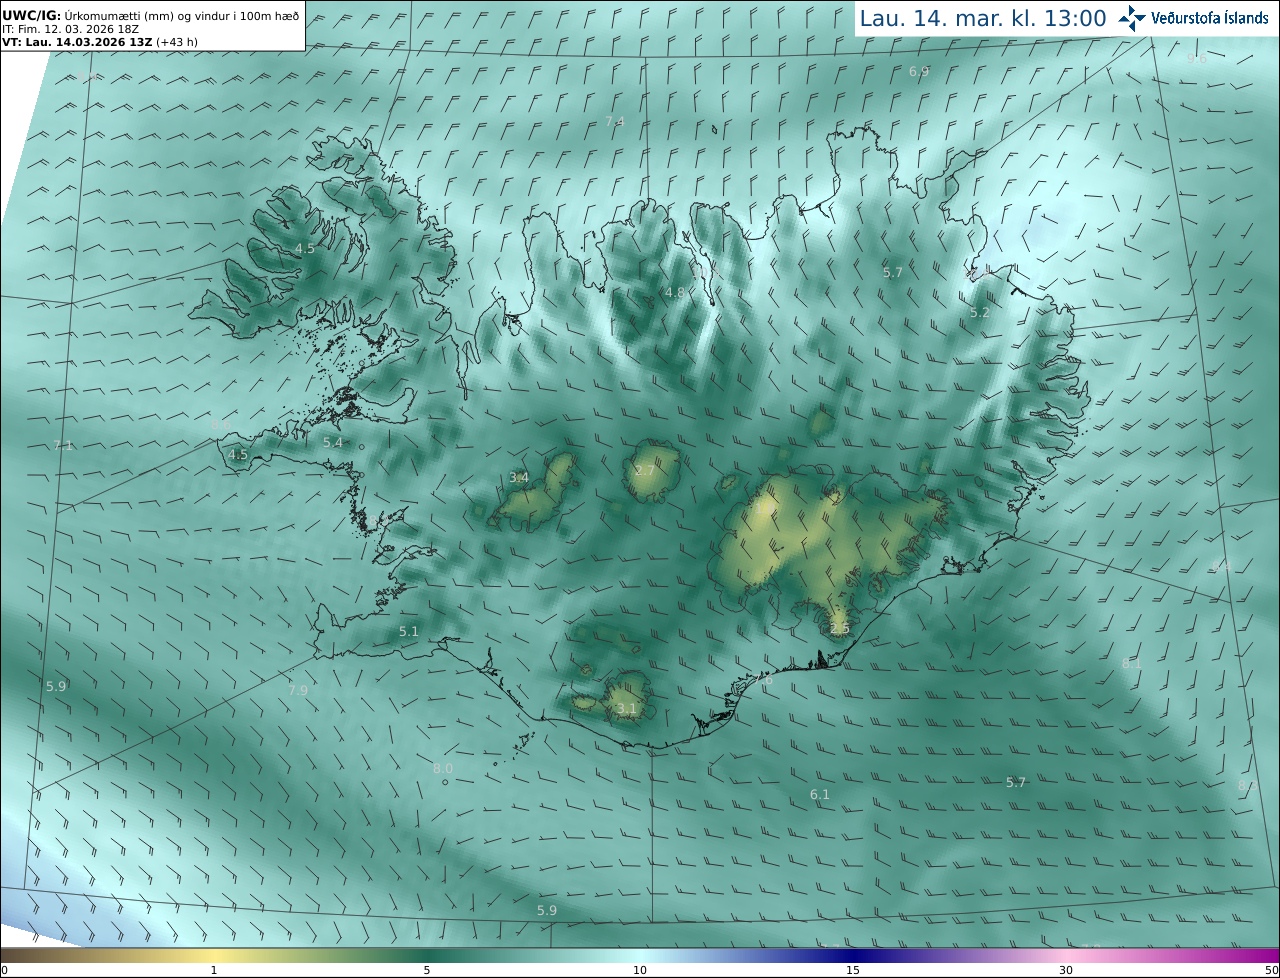Click the Veðurstofa Íslands logo
This screenshot has width=1280, height=978.
(1193, 18)
